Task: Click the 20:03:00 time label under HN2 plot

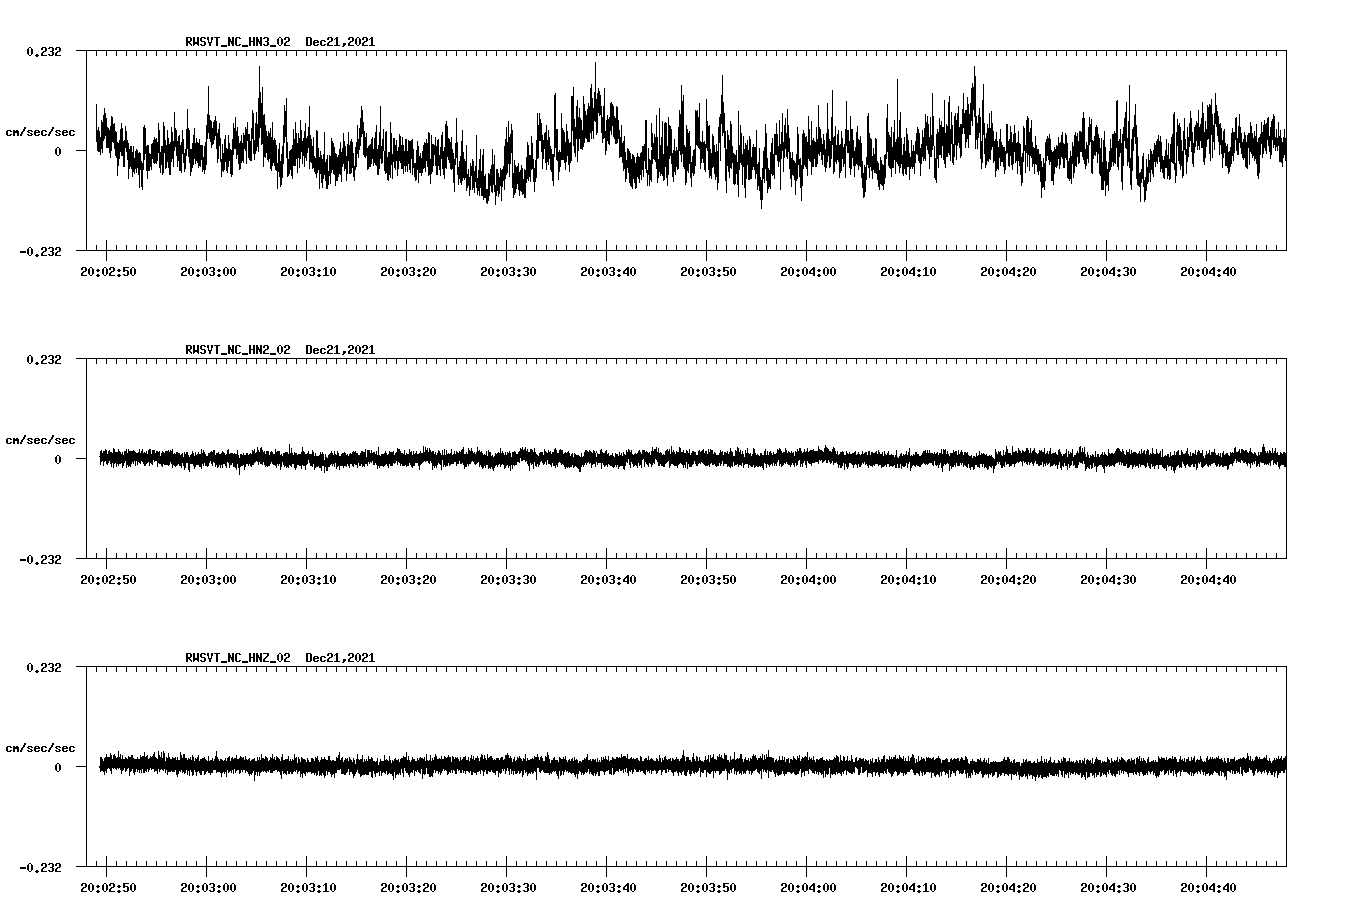Action: pyautogui.click(x=208, y=579)
